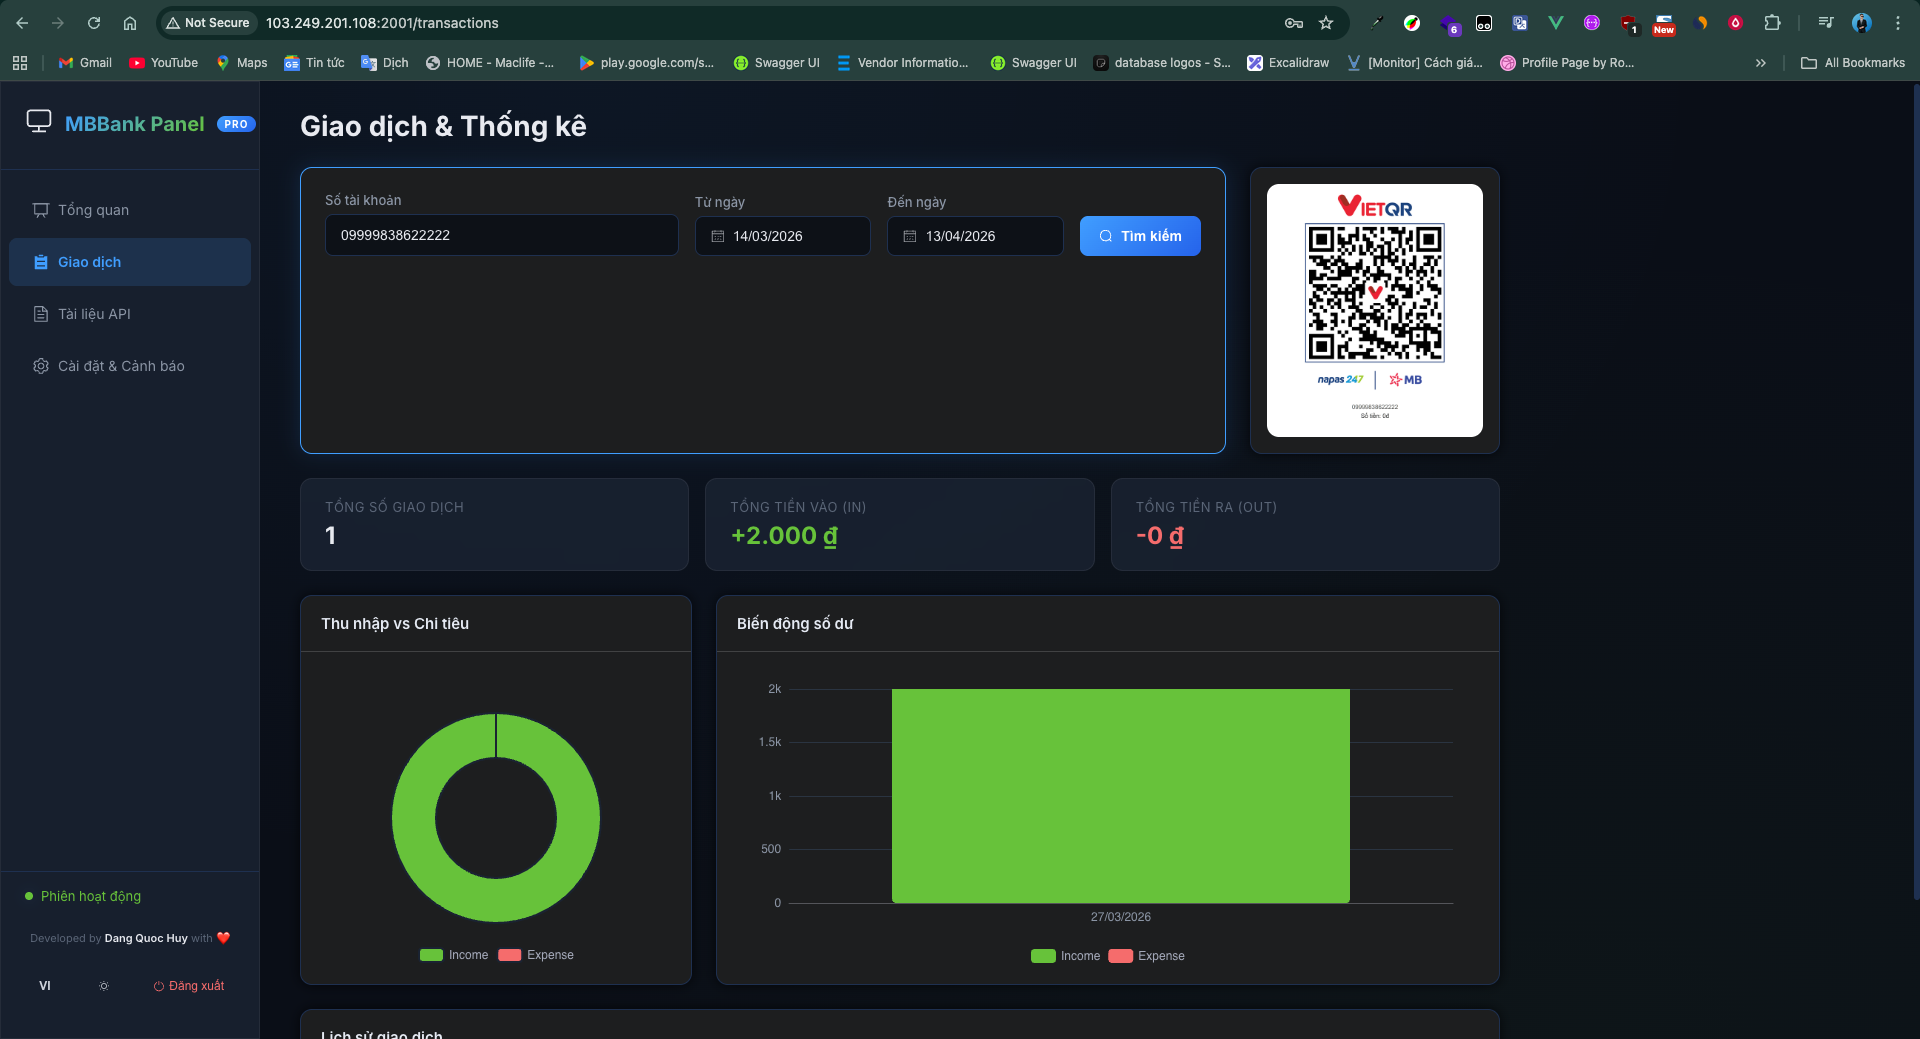The image size is (1920, 1039).
Task: Open the YouTube bookmark
Action: [x=164, y=63]
